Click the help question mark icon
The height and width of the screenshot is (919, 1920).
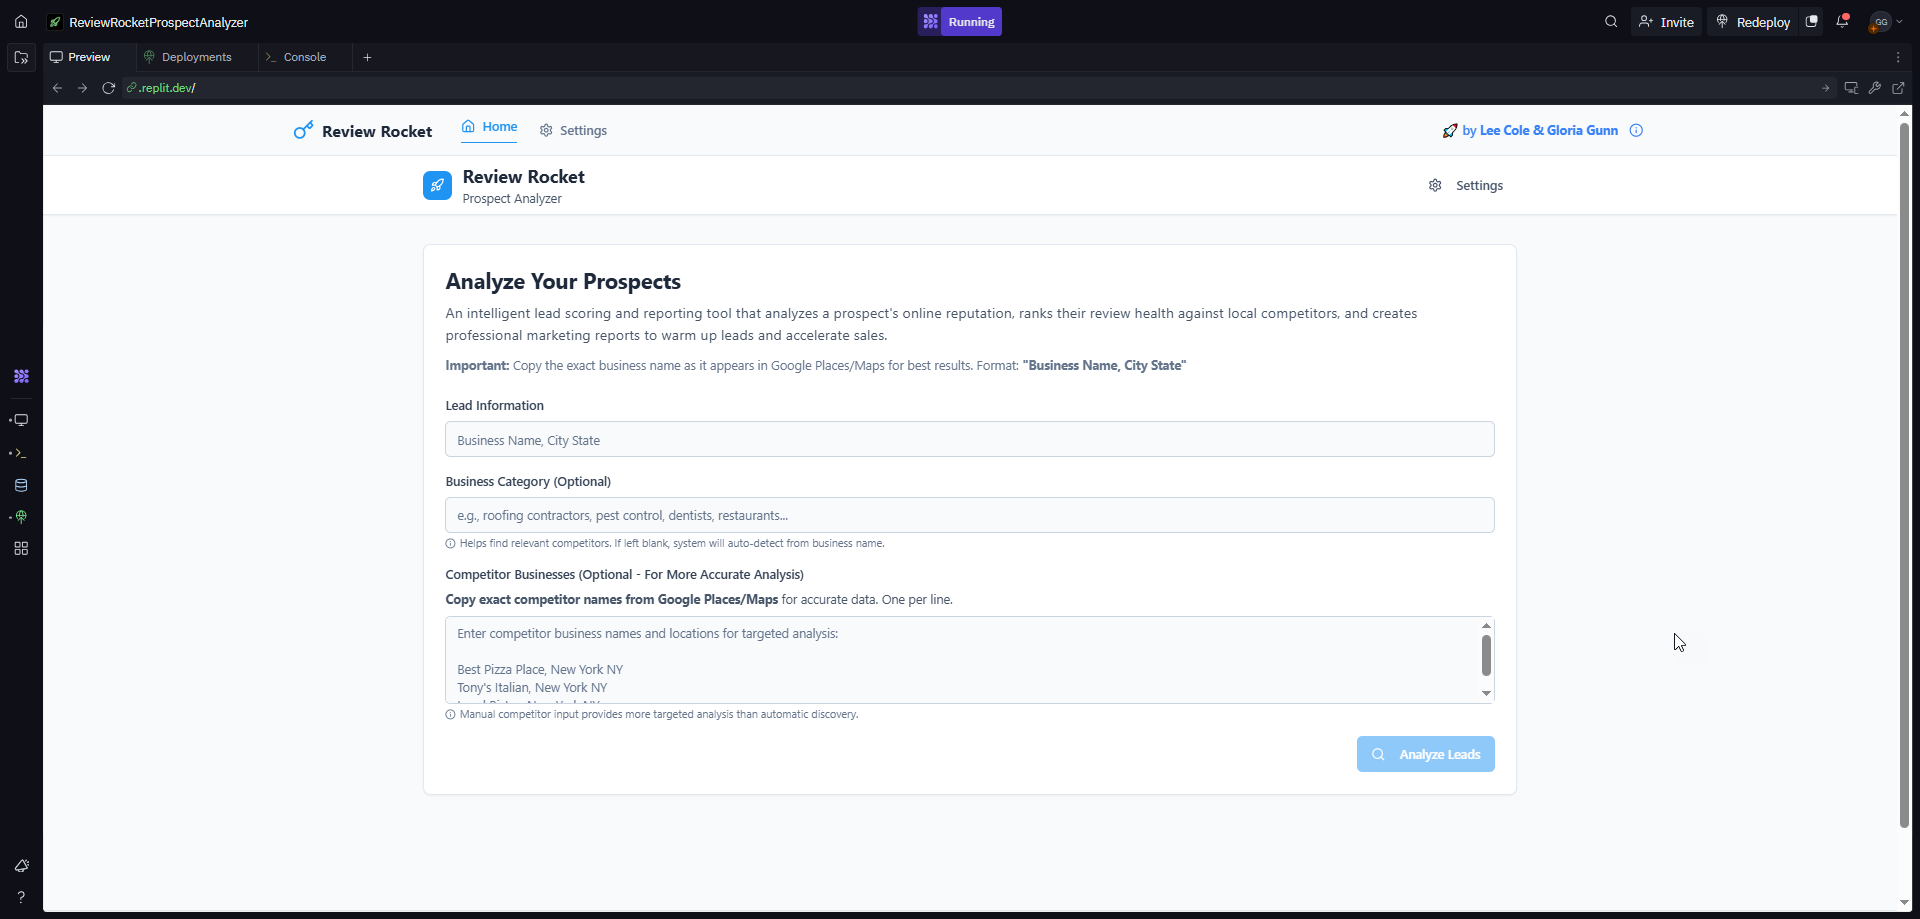click(x=21, y=897)
